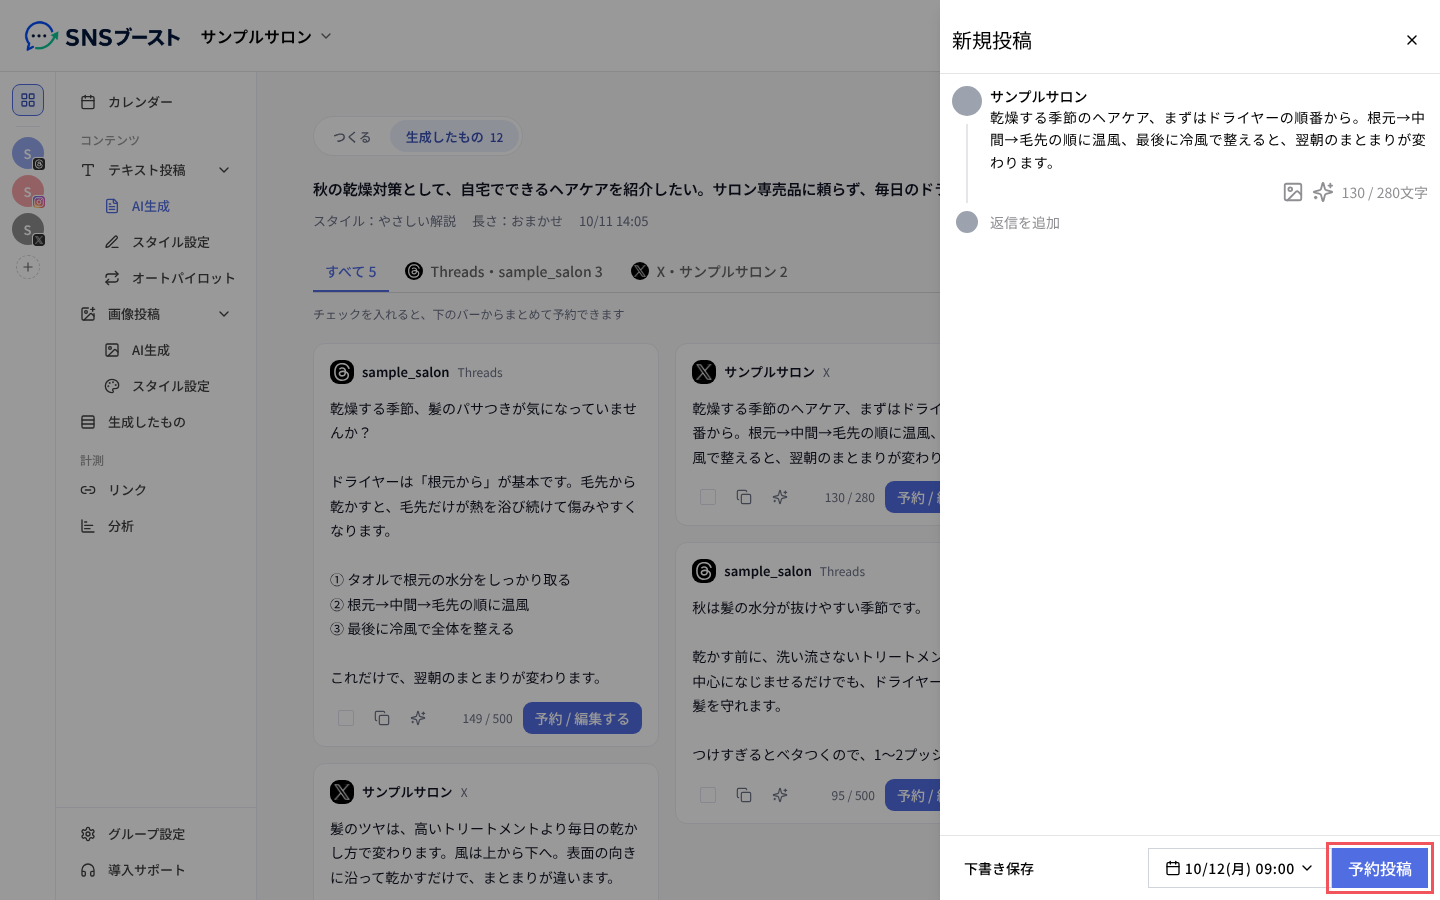Screen dimensions: 1440x900
Task: Click the dashboard grid icon in left rail
Action: click(x=28, y=100)
